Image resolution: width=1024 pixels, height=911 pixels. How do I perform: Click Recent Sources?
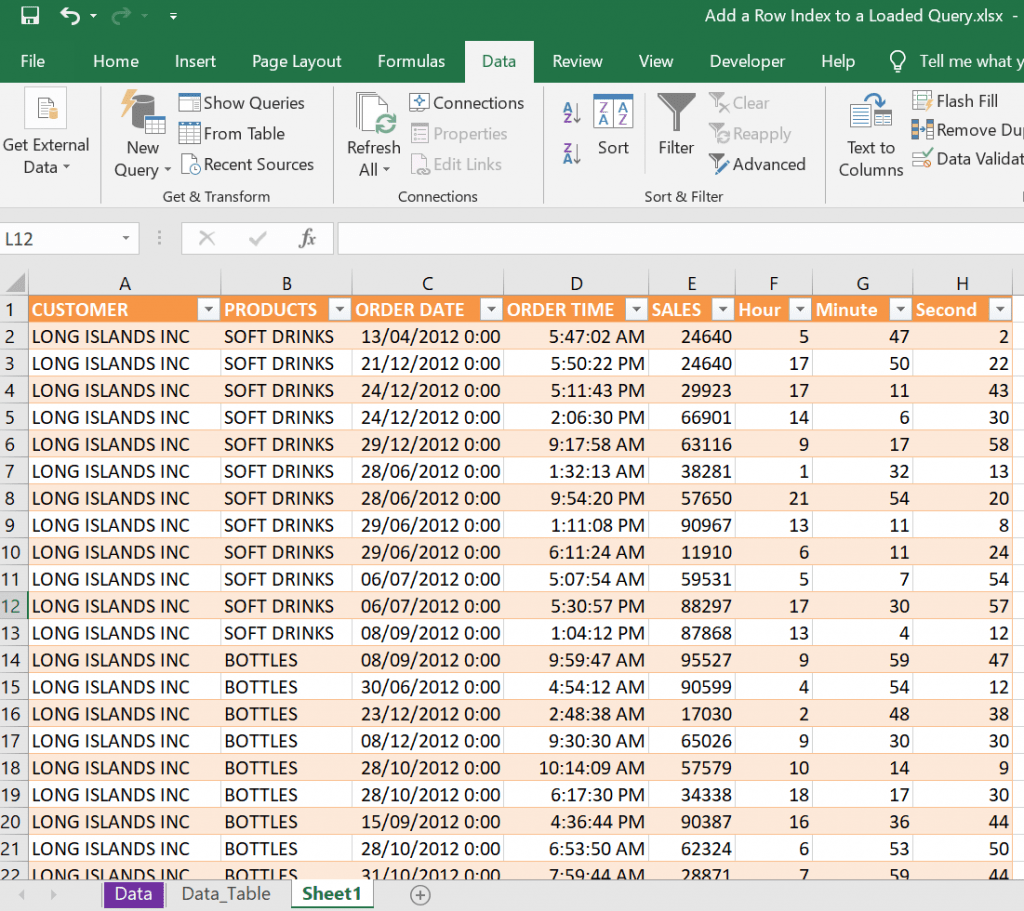[x=252, y=163]
